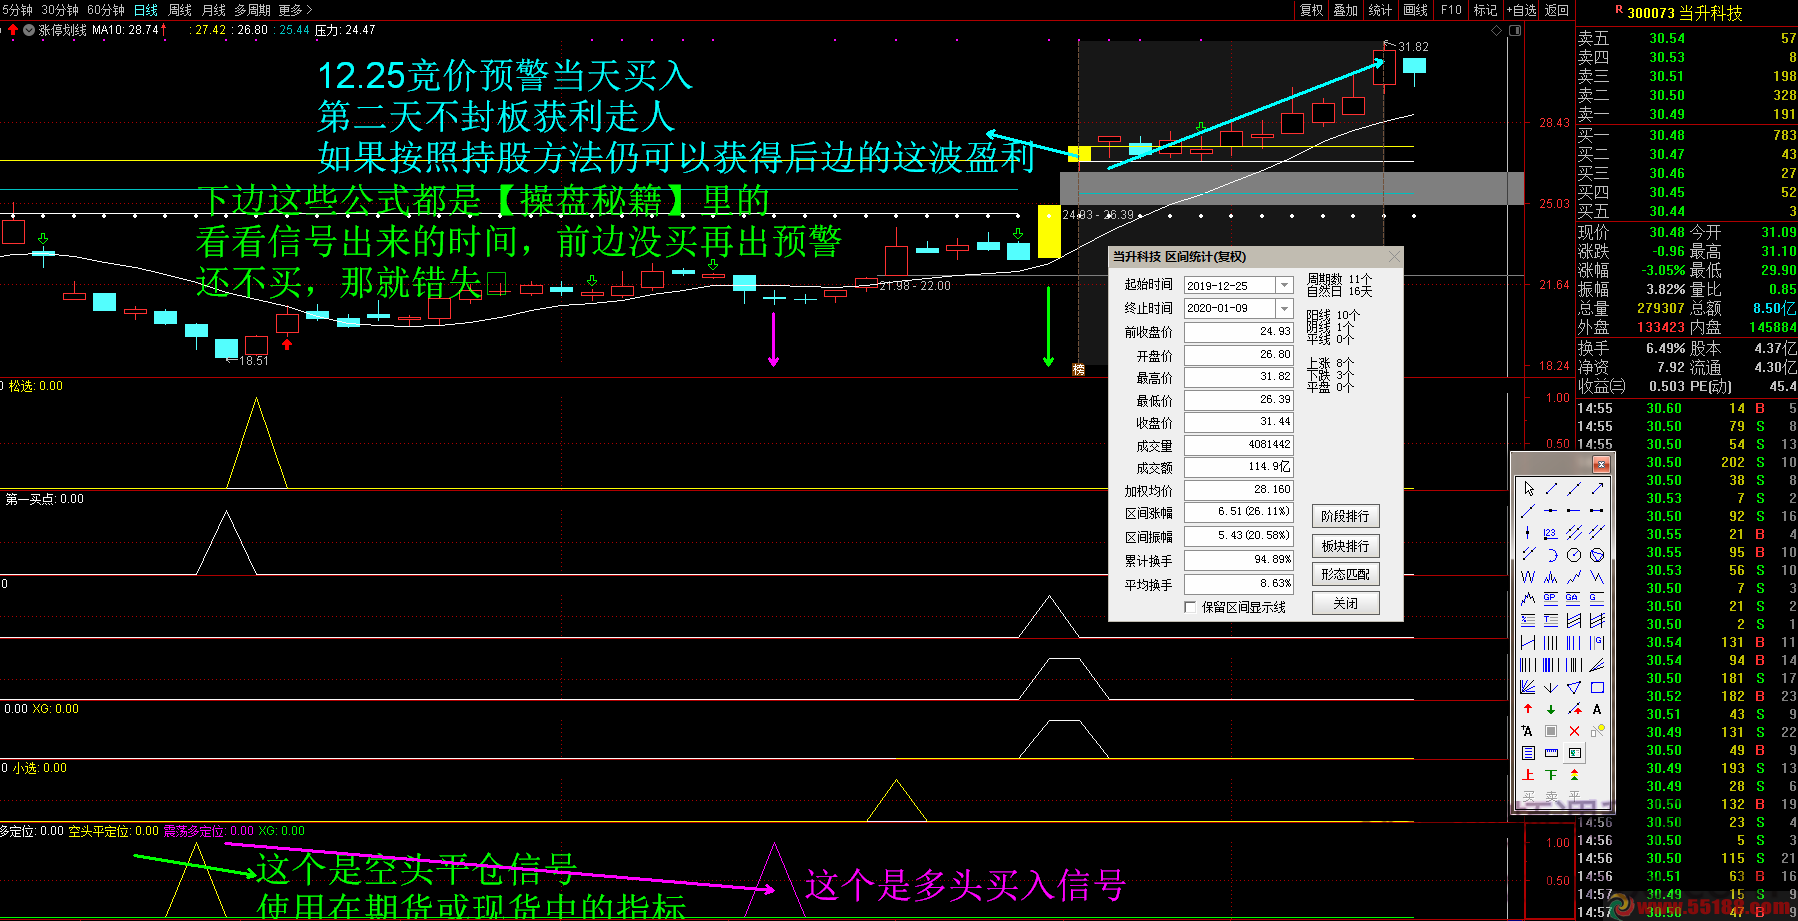1798x921 pixels.
Task: Select the red up-arrow marker tool
Action: [1527, 708]
